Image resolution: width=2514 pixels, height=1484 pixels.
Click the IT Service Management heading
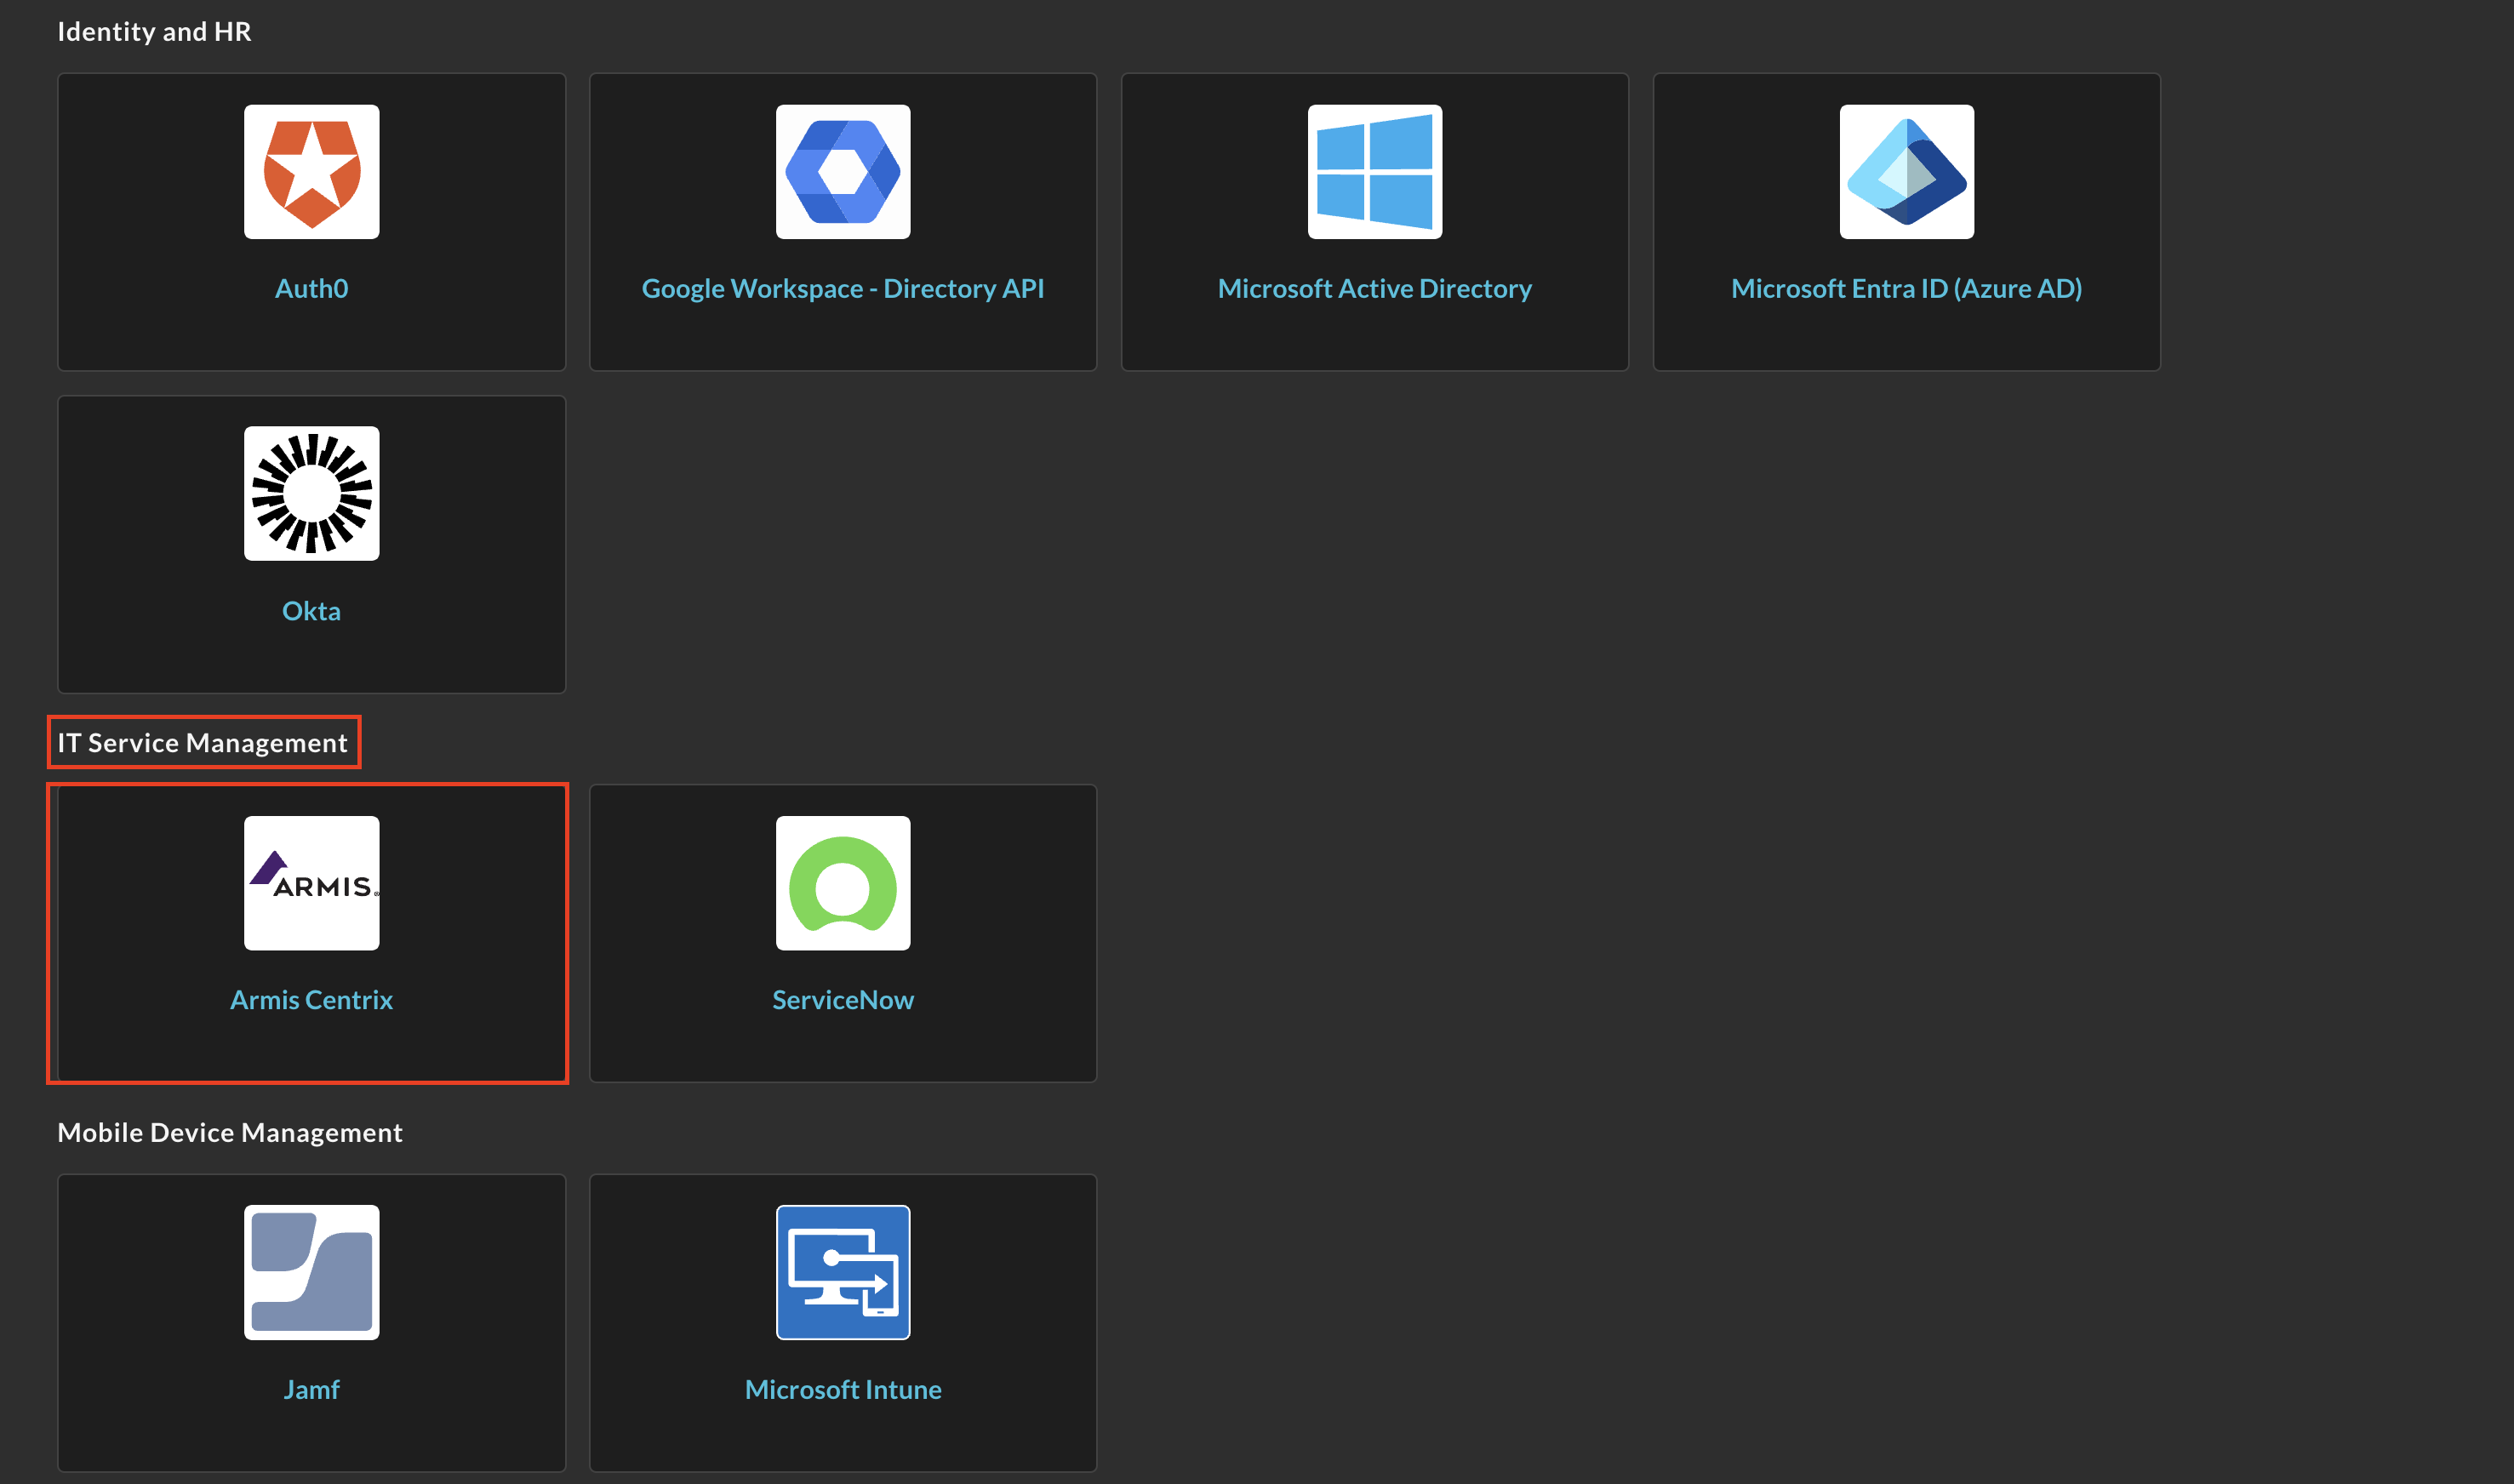pos(202,743)
